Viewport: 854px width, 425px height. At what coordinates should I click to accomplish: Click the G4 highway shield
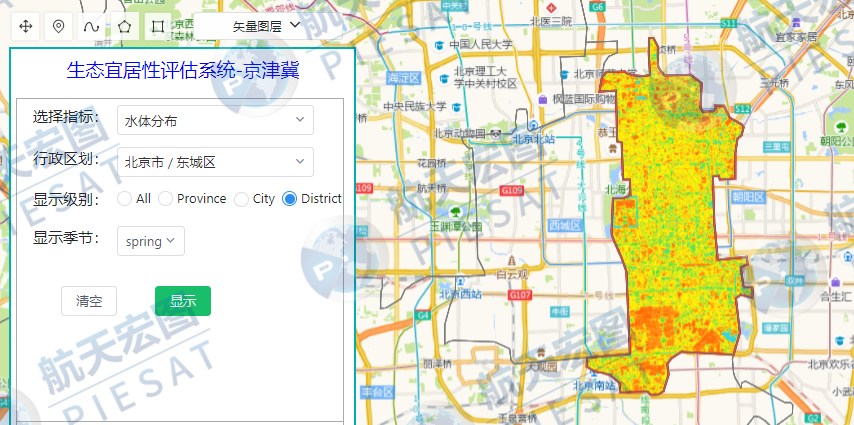pos(423,315)
